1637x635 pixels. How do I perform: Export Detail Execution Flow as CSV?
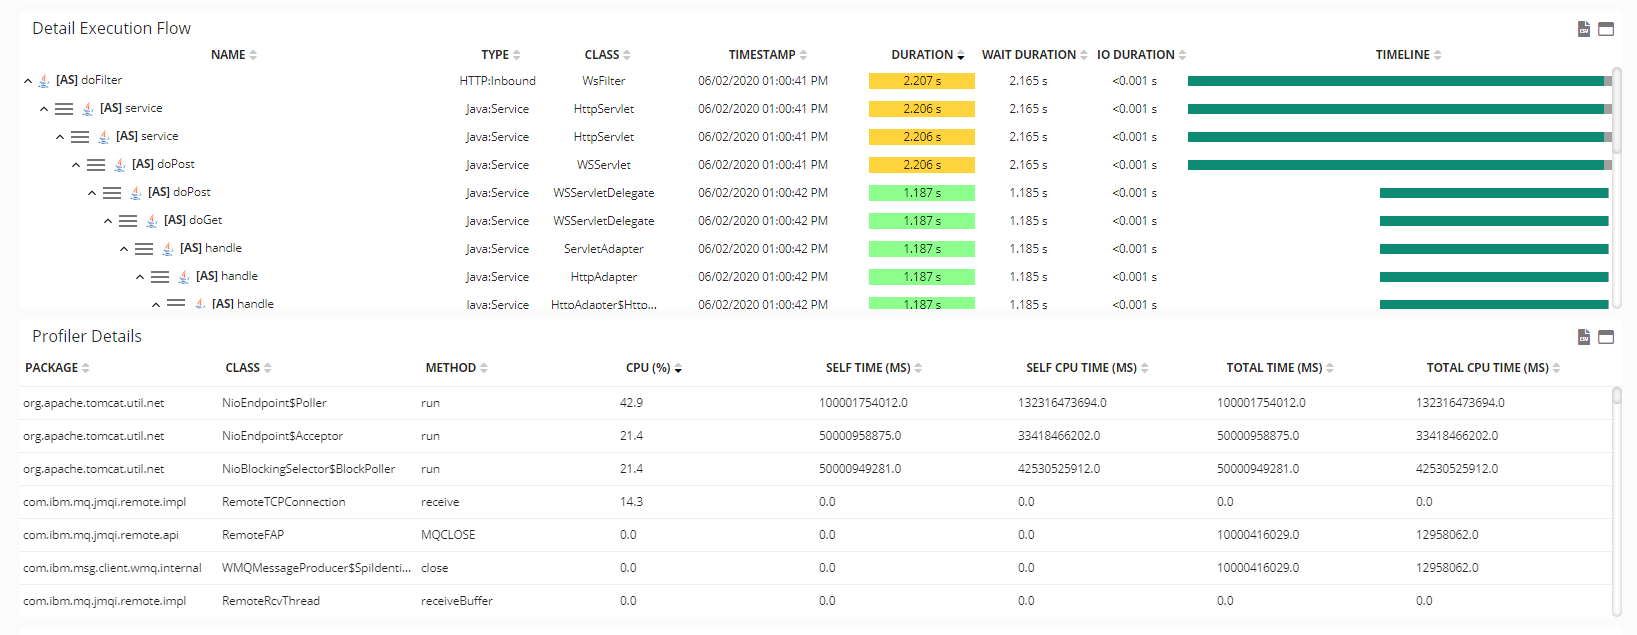pyautogui.click(x=1584, y=29)
